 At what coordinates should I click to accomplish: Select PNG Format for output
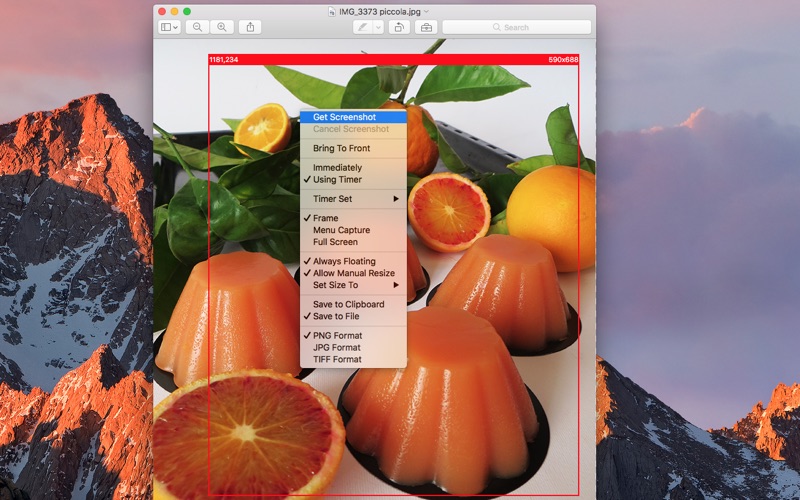[353, 335]
